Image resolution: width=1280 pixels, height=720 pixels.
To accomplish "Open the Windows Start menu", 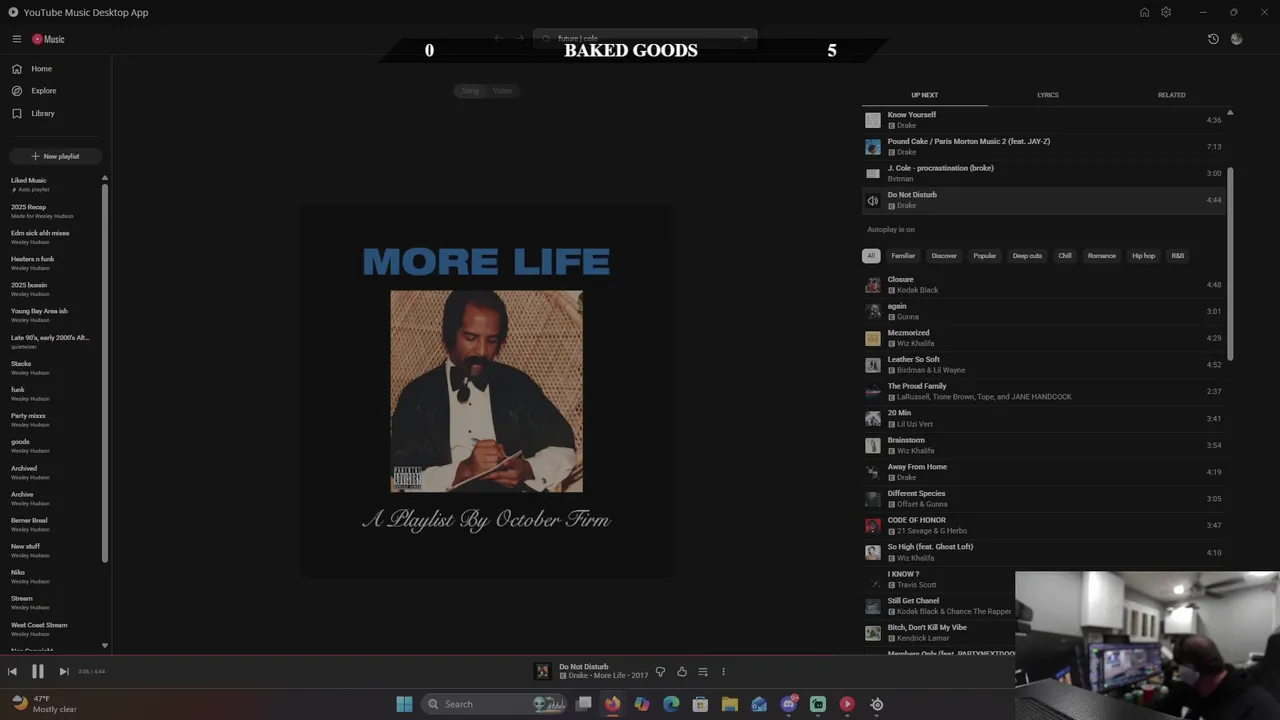I will point(404,704).
